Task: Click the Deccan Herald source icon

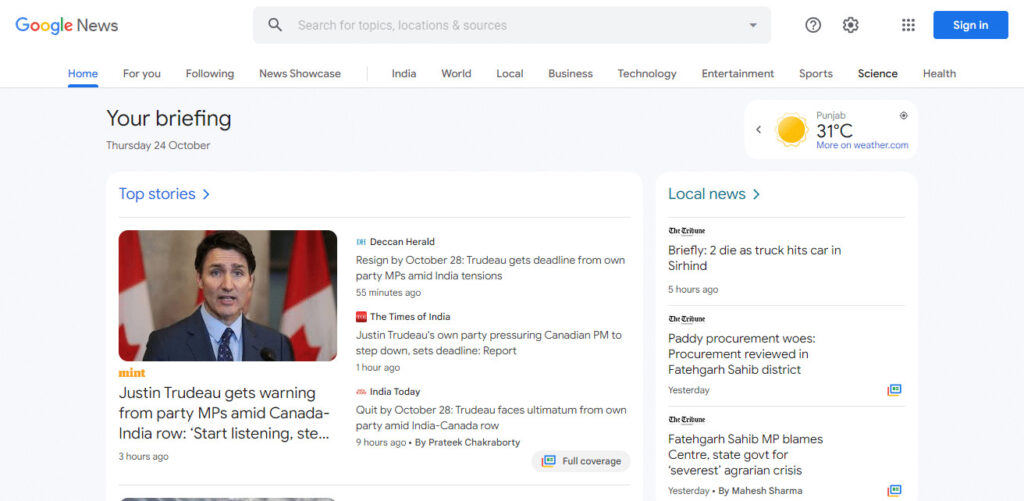Action: (x=361, y=242)
